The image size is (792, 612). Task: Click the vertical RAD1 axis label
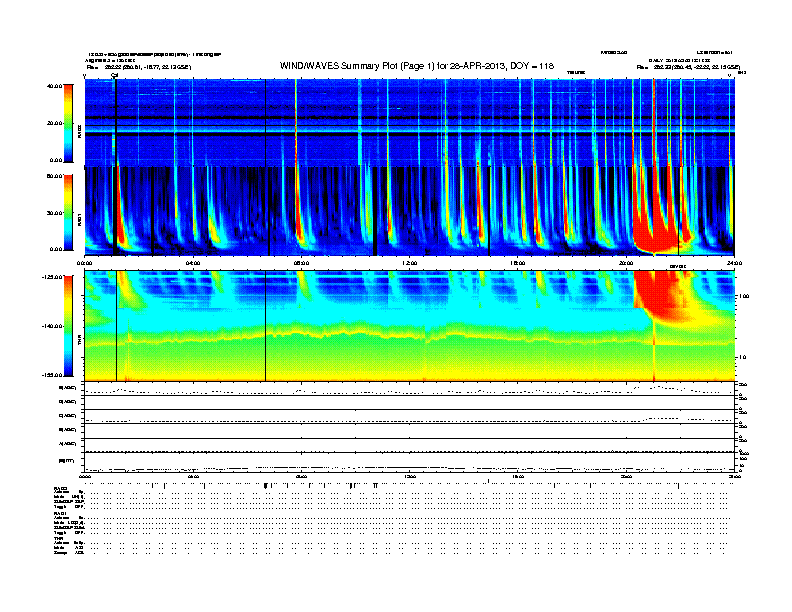click(79, 219)
